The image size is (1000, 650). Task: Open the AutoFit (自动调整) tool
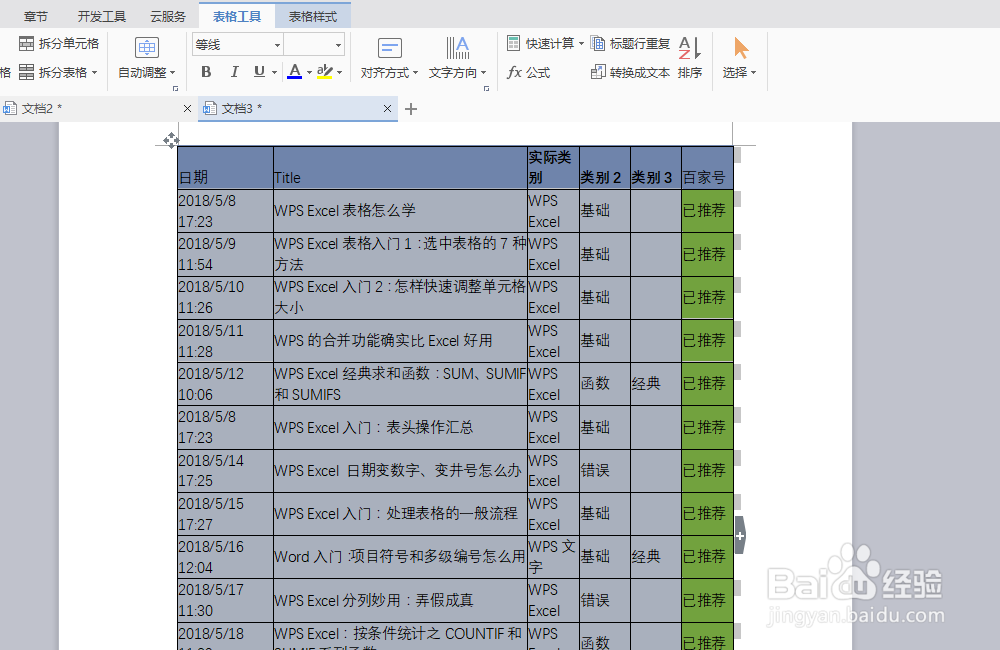click(147, 59)
